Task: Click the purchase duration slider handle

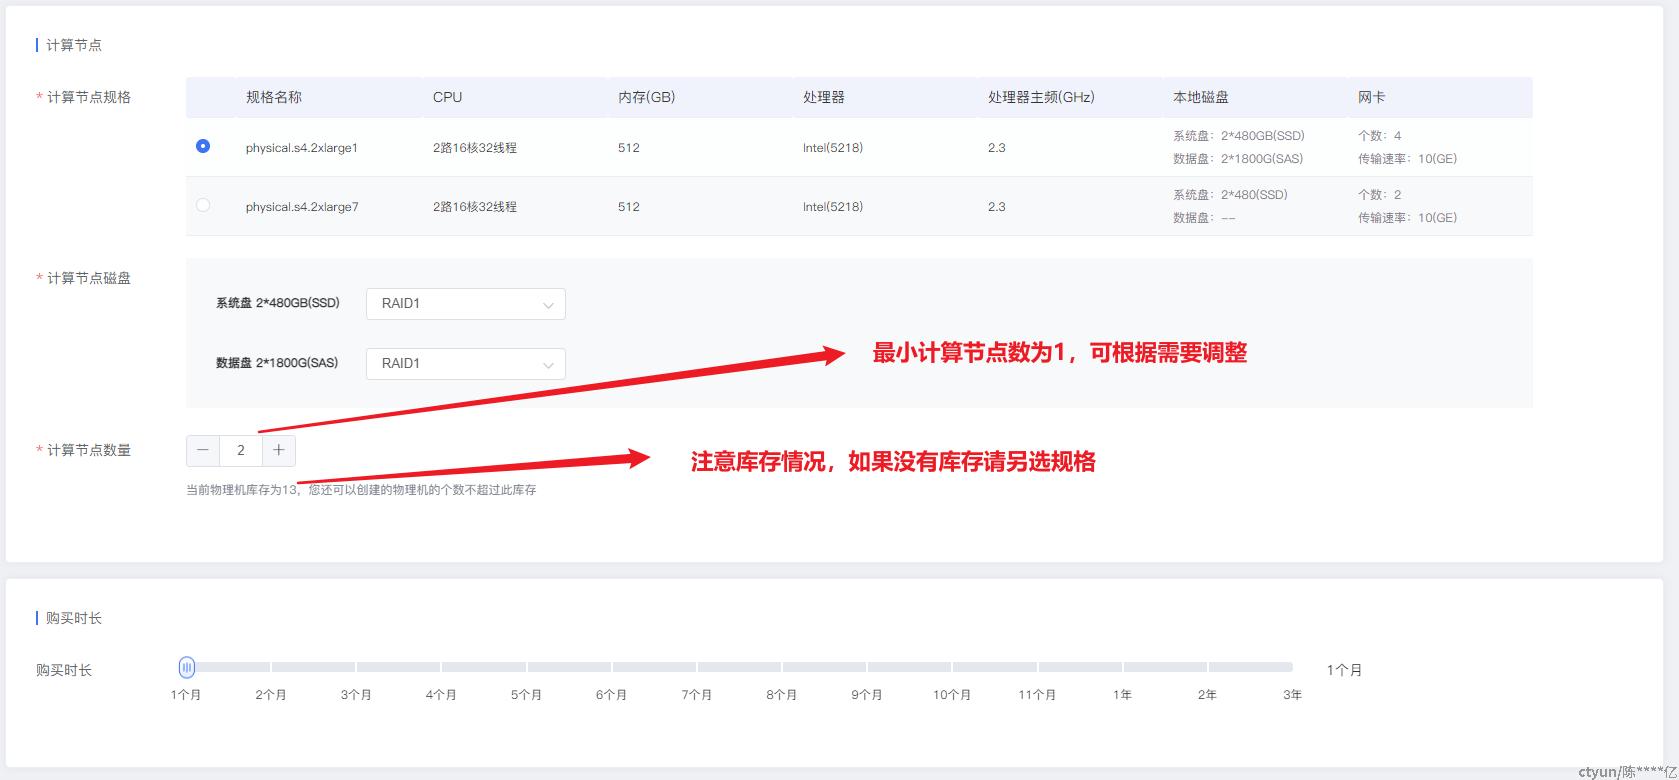Action: pyautogui.click(x=187, y=667)
